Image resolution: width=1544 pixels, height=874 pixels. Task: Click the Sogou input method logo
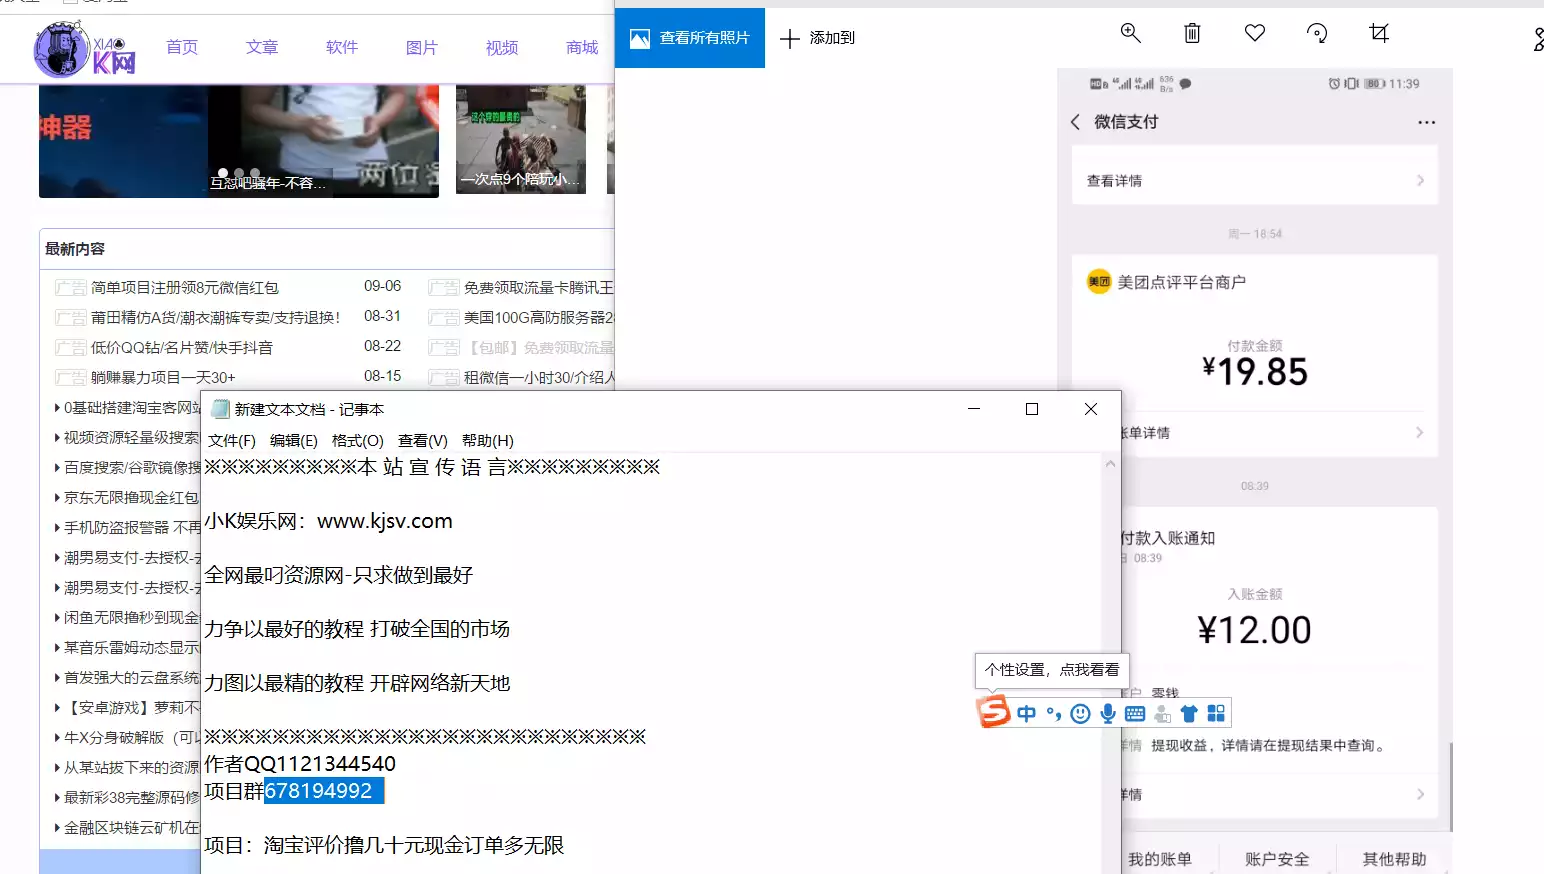[993, 712]
